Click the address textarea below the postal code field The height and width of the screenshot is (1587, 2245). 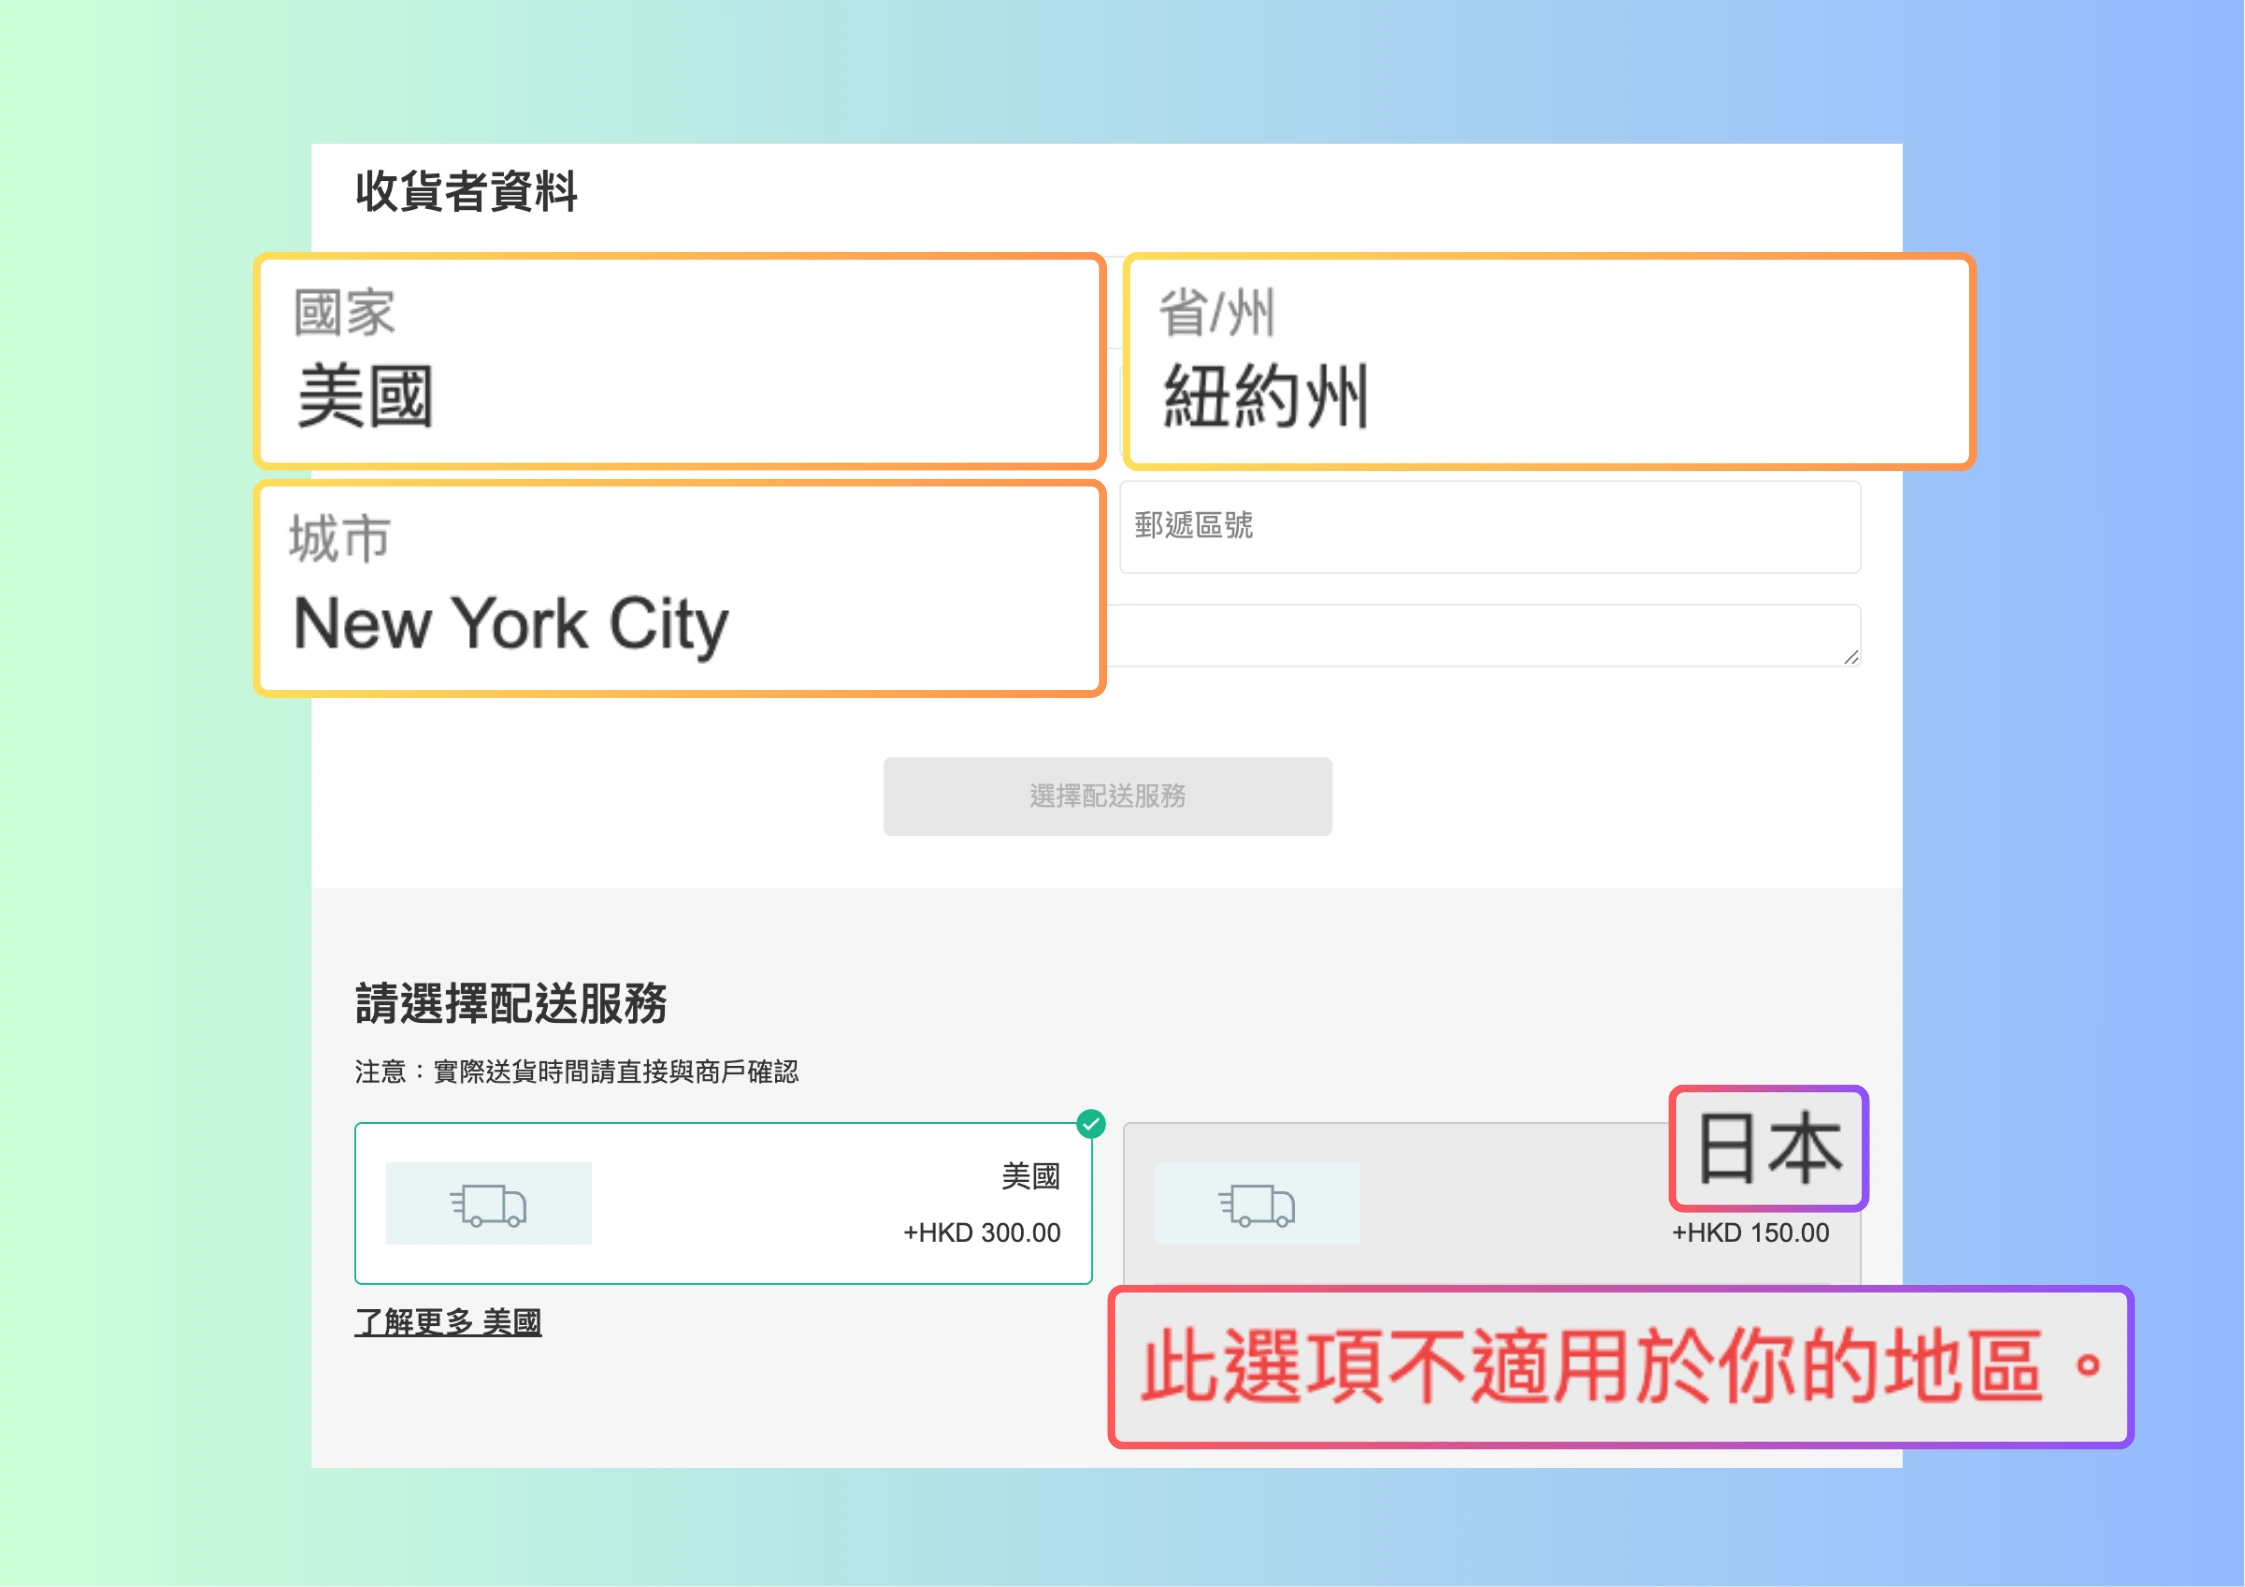click(x=1480, y=635)
